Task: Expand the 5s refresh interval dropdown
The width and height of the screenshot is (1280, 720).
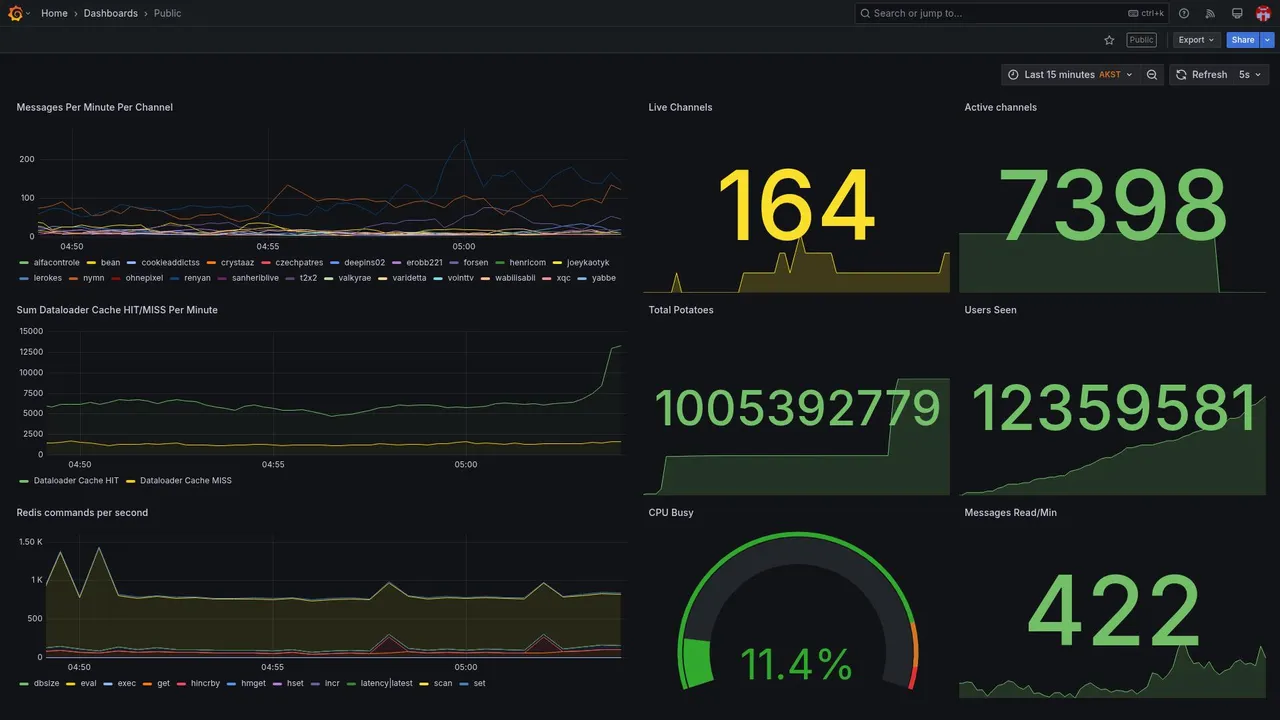Action: (x=1251, y=75)
